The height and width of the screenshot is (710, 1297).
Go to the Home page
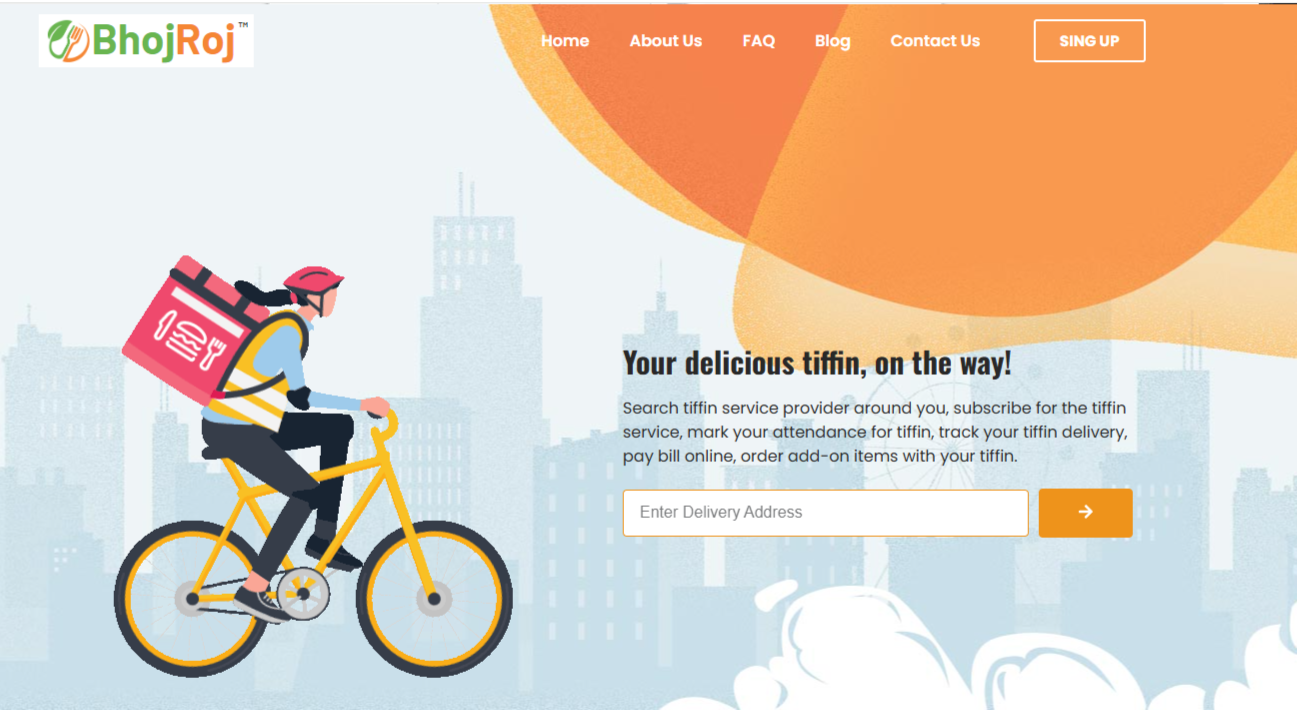pyautogui.click(x=565, y=41)
